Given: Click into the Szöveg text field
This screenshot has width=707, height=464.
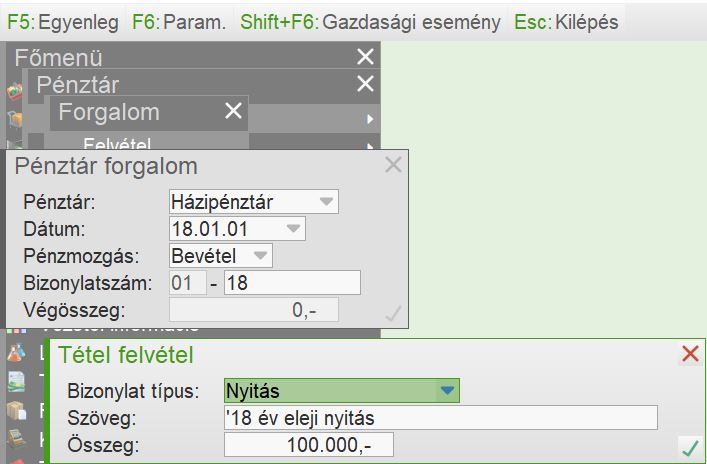Looking at the screenshot, I should point(440,417).
